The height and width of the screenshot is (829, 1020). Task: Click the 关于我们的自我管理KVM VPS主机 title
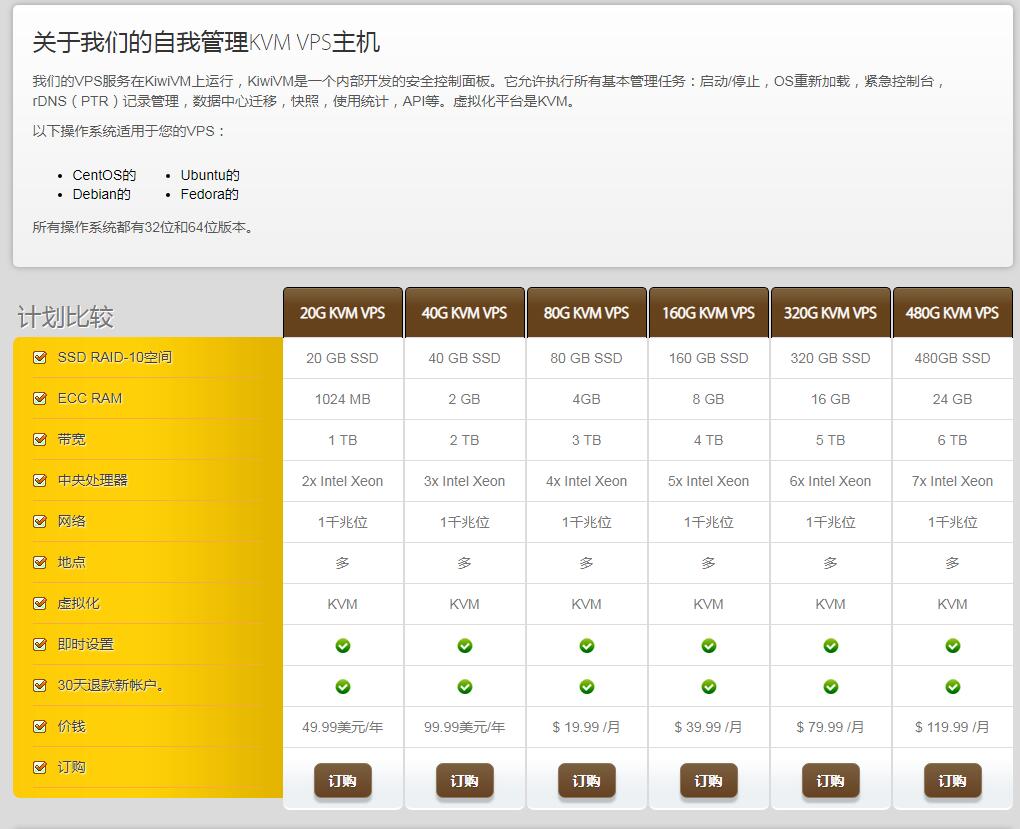206,42
